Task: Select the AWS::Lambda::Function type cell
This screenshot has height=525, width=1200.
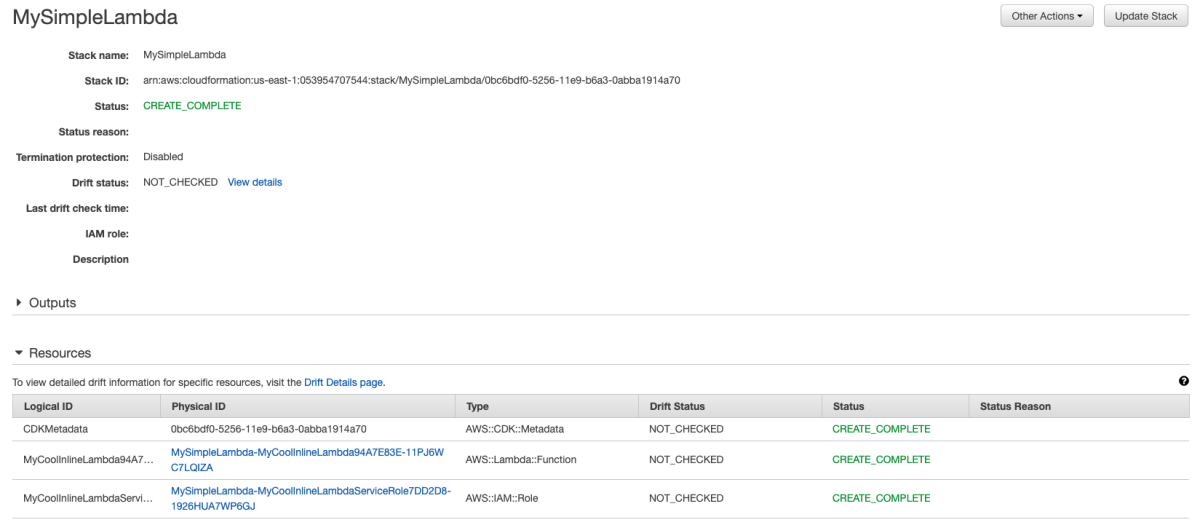Action: 521,460
